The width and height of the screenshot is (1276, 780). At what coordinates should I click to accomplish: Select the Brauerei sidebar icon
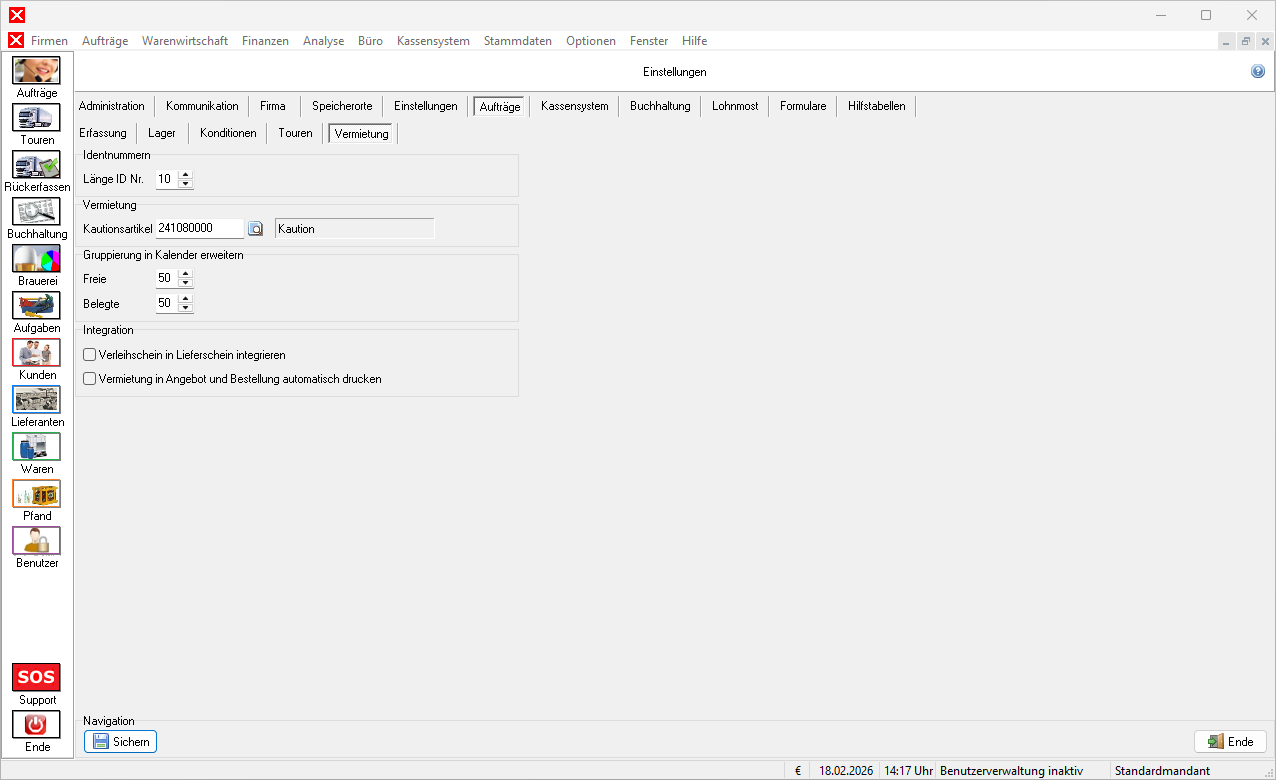[36, 259]
